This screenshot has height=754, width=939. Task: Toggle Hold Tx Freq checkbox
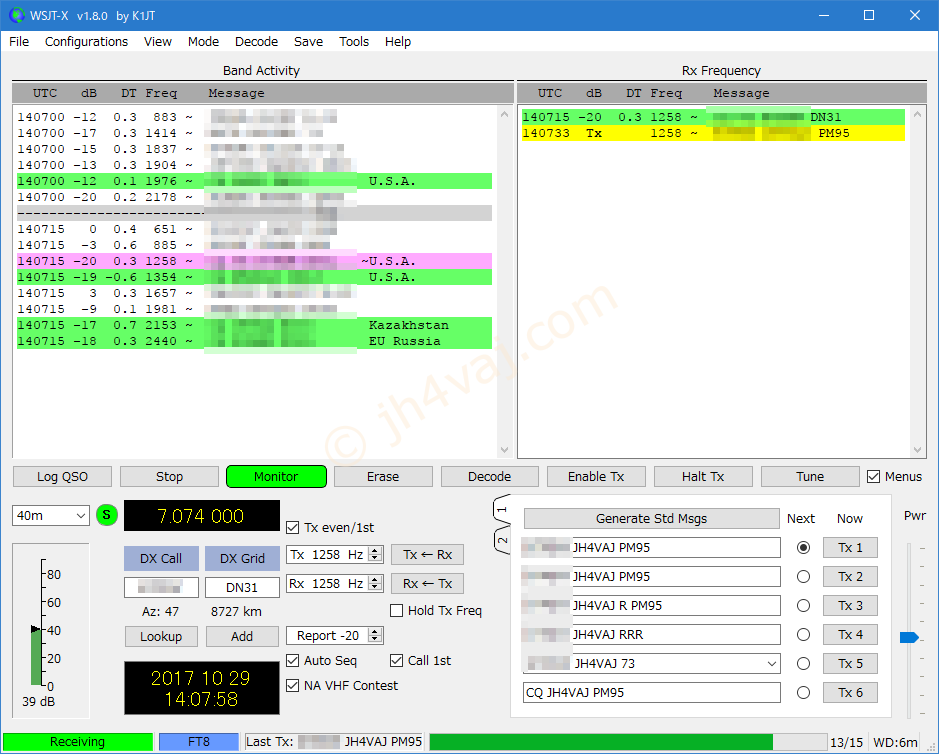click(396, 611)
